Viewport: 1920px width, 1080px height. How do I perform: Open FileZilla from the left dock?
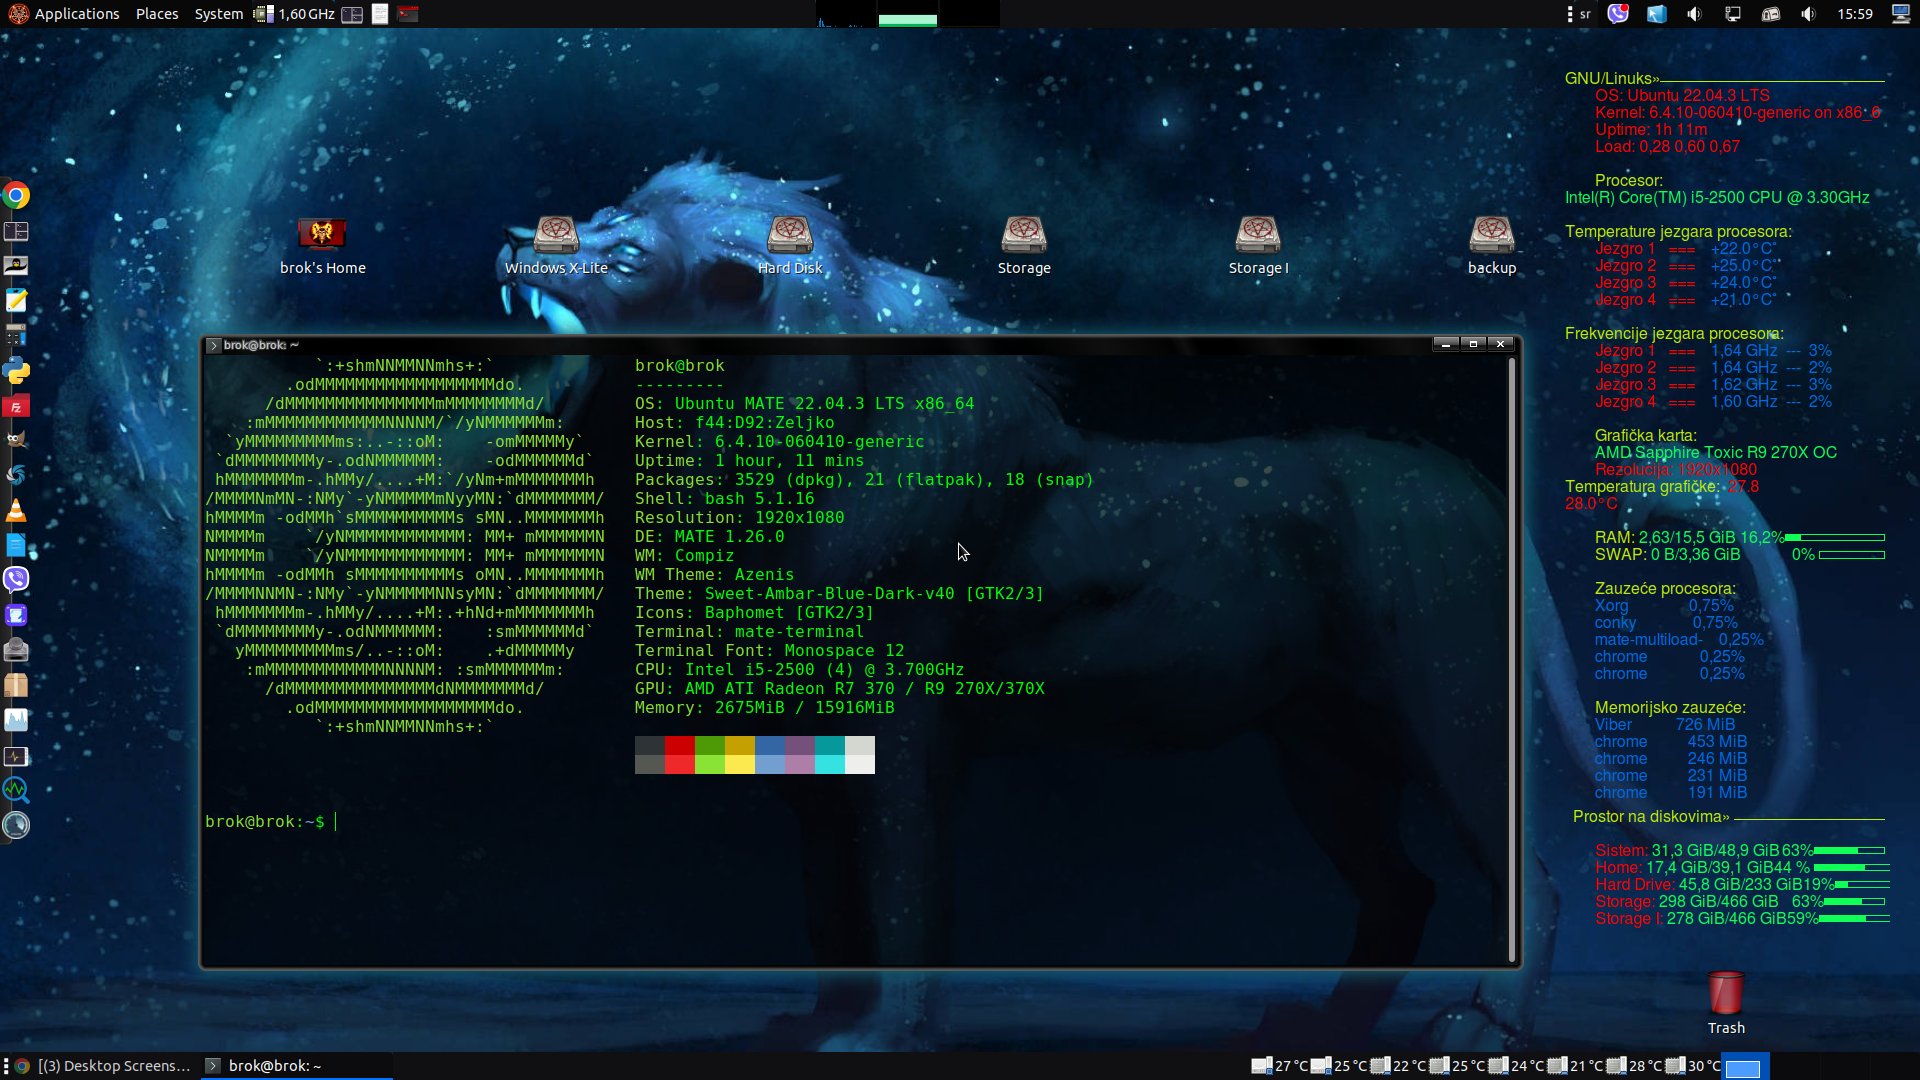pyautogui.click(x=16, y=406)
